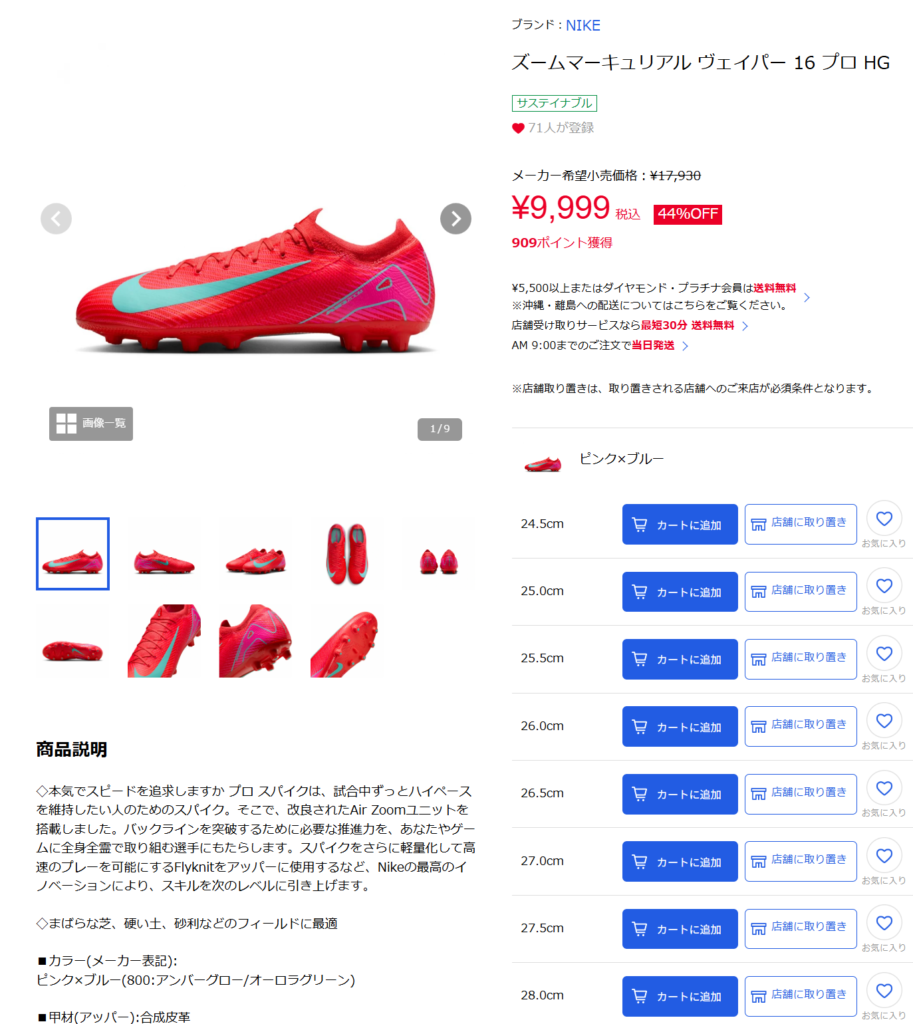Show the next product image arrow
The width and height of the screenshot is (913, 1024).
tap(455, 219)
